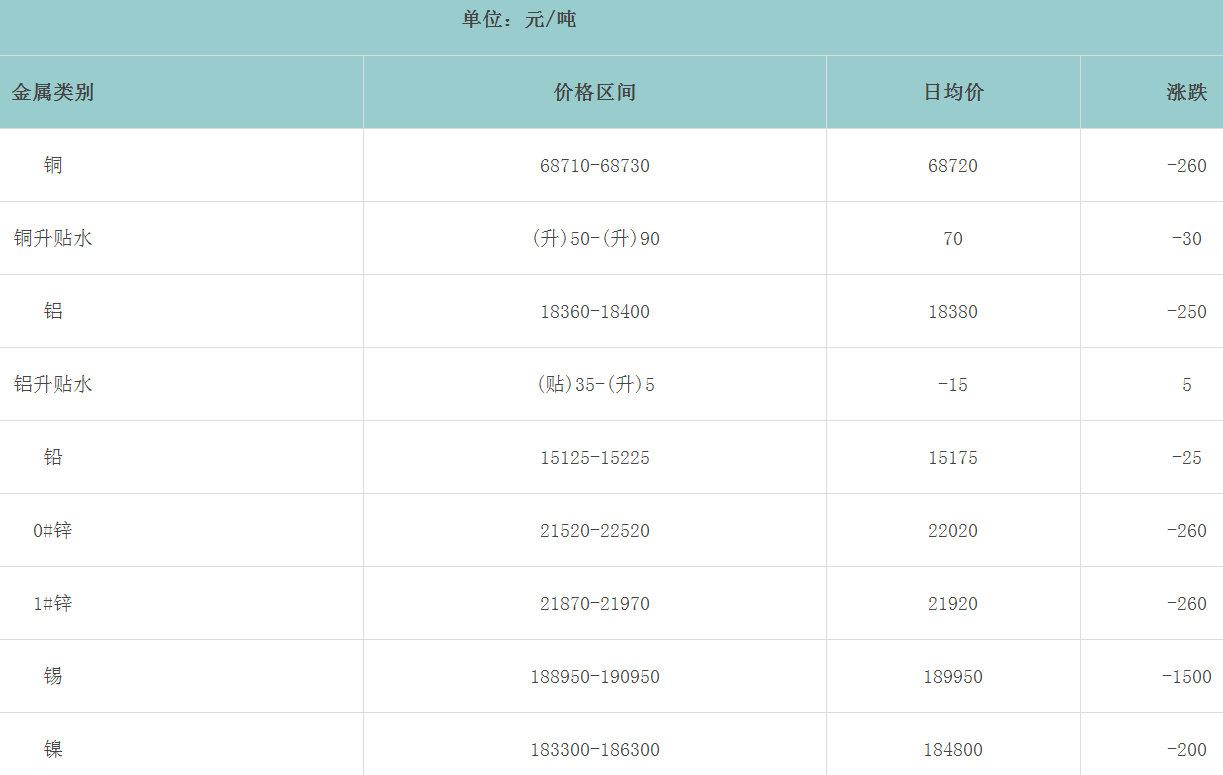Image resolution: width=1223 pixels, height=775 pixels.
Task: Select the 1#锌 row label
Action: 53,603
